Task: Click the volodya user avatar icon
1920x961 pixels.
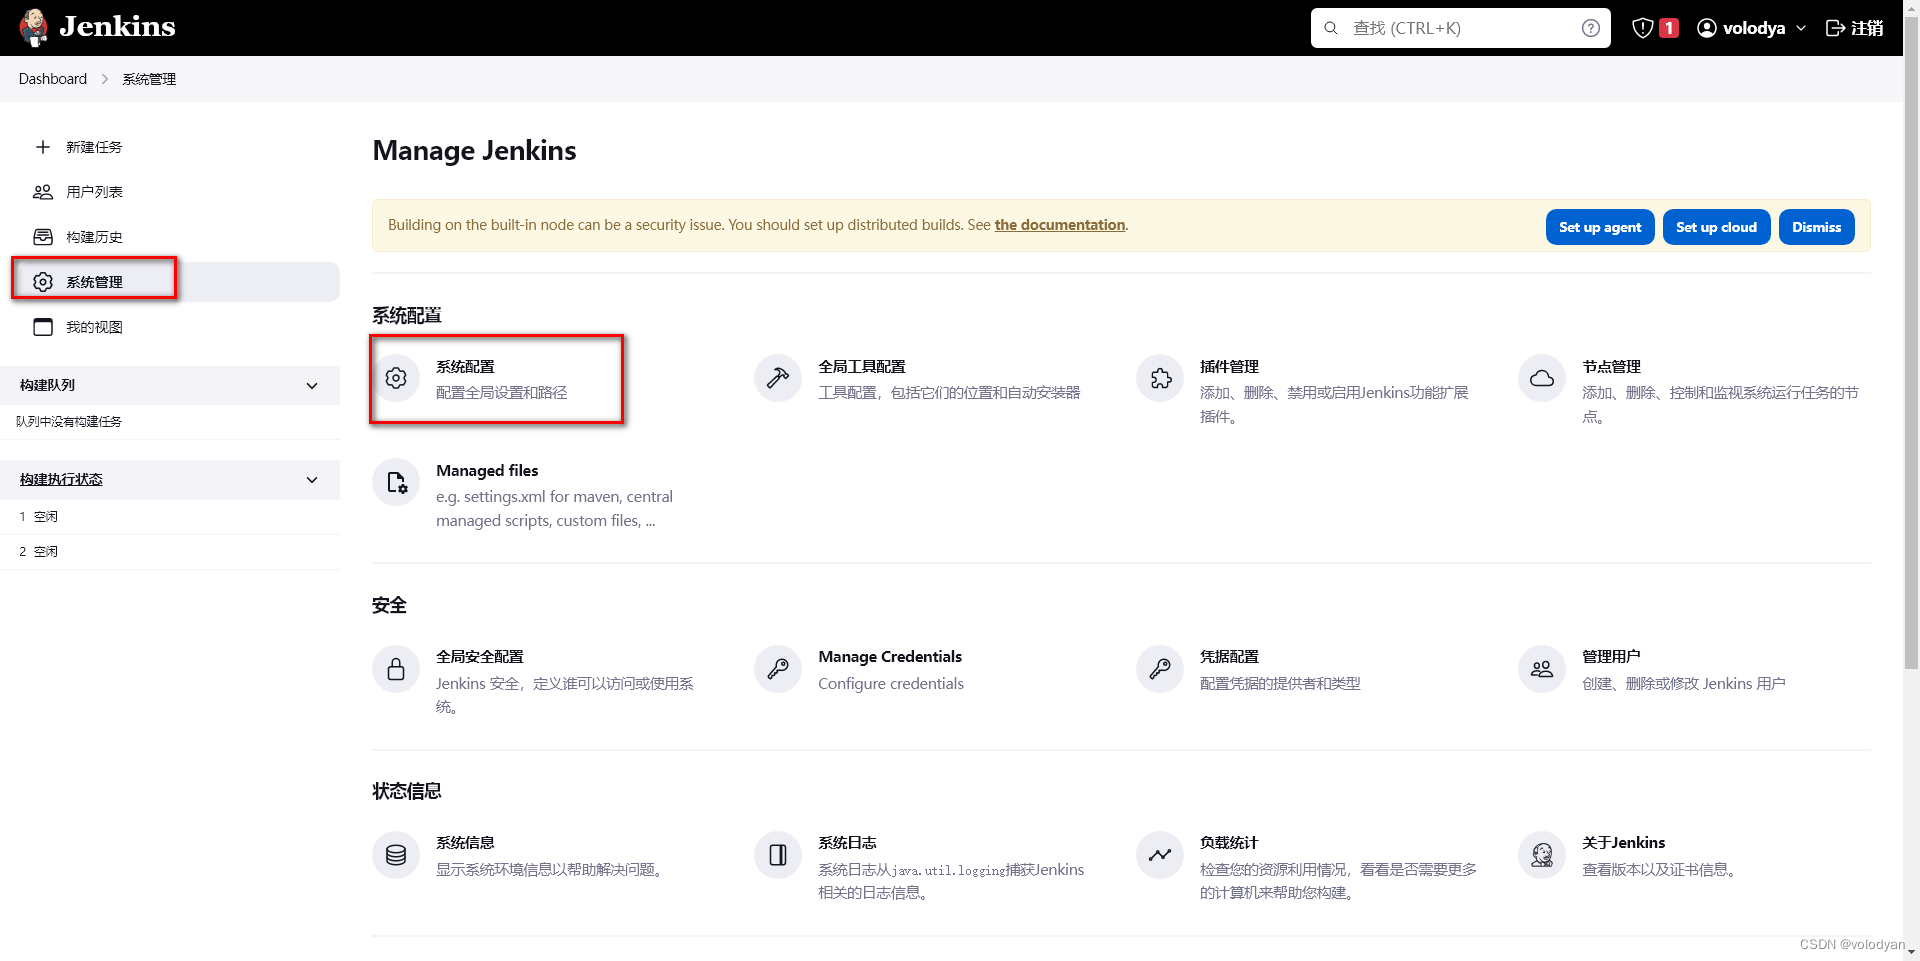Action: pyautogui.click(x=1706, y=28)
